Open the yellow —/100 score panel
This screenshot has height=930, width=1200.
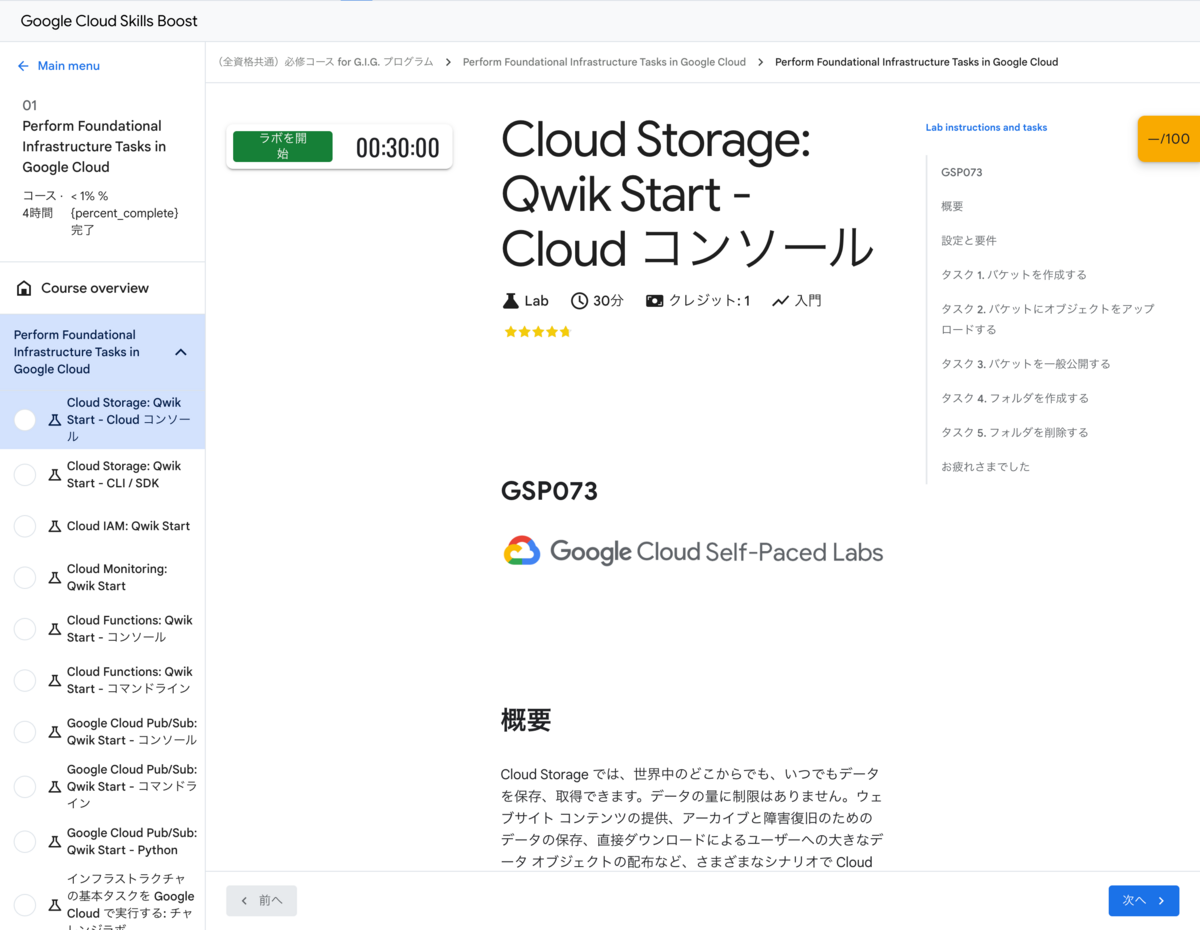pos(1168,138)
